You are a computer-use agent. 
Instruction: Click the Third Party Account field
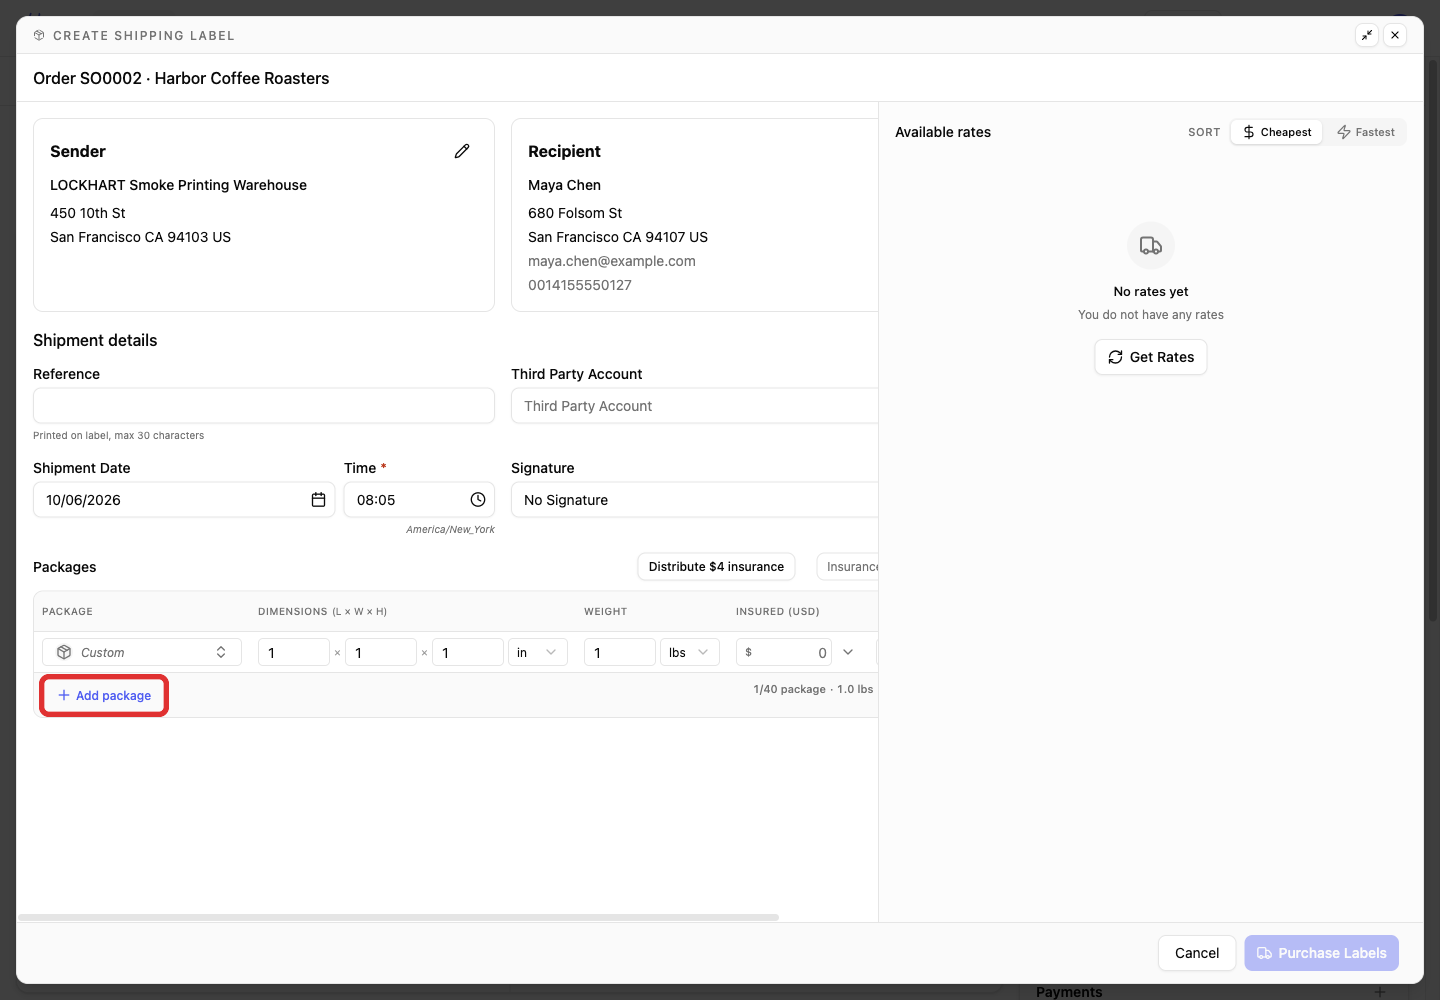coord(695,406)
